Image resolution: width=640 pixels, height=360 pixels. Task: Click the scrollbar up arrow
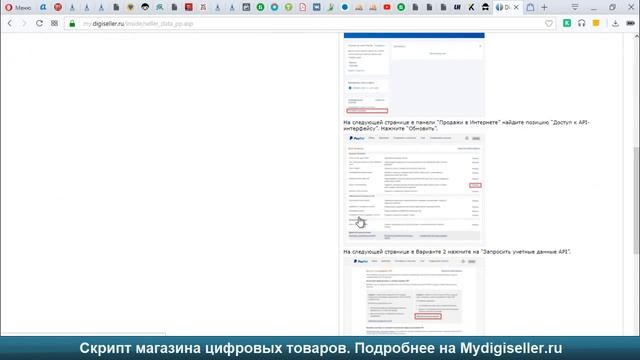tap(637, 37)
